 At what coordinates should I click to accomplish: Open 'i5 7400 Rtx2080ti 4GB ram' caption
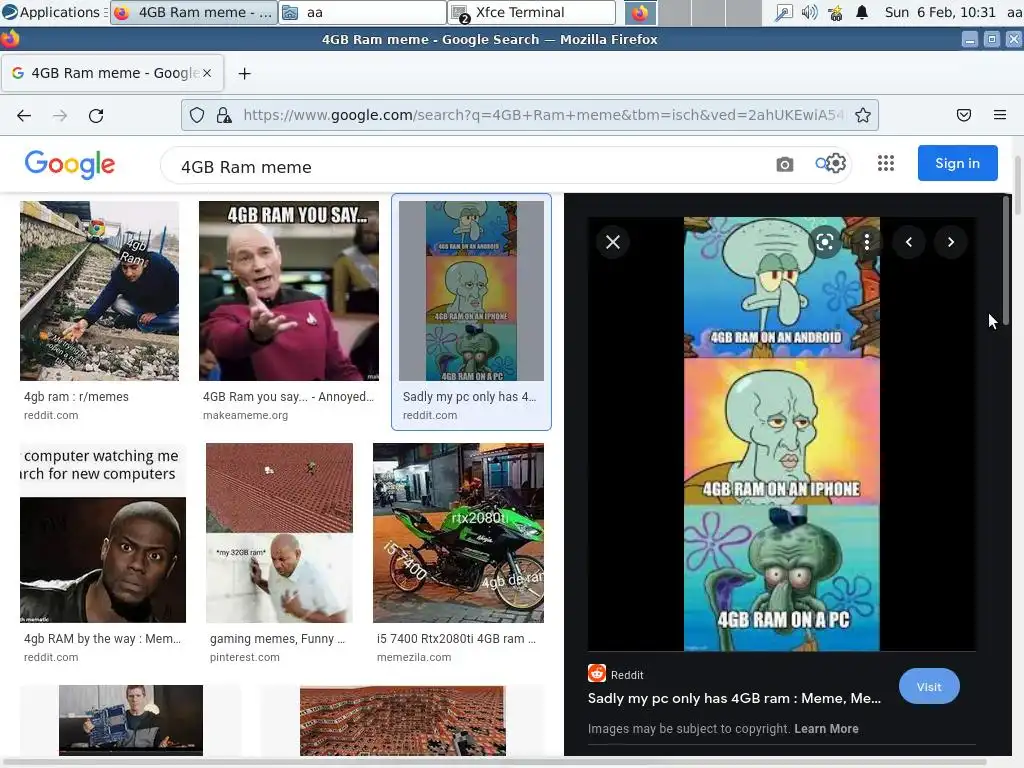(456, 639)
